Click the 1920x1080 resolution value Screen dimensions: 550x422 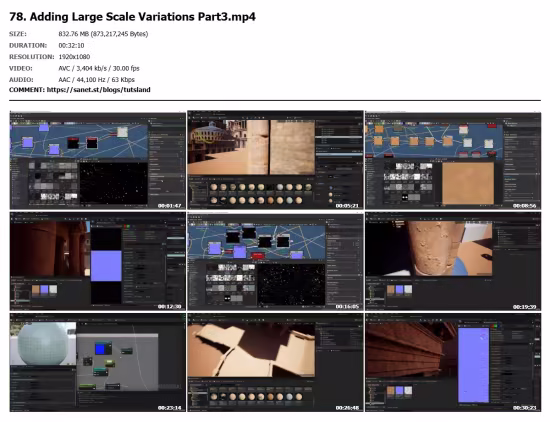[x=74, y=57]
